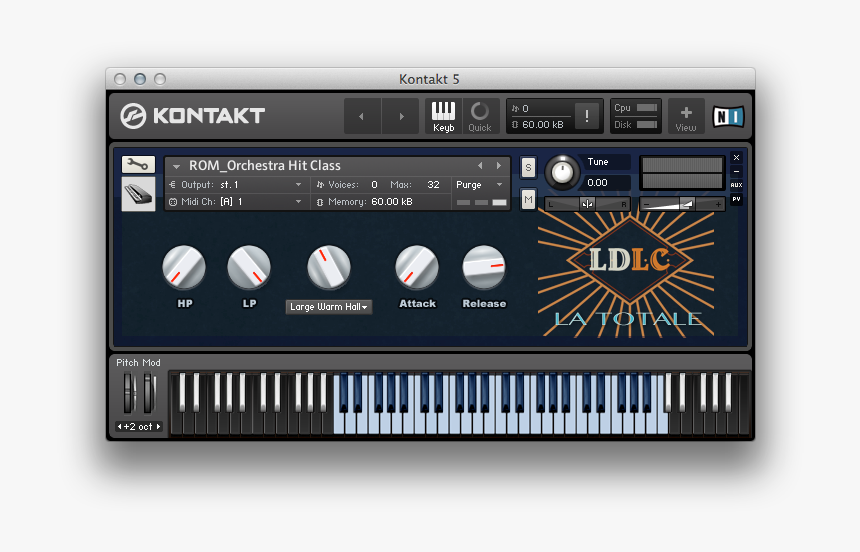Click the Tune value 0.00 field
860x552 pixels.
pos(608,183)
